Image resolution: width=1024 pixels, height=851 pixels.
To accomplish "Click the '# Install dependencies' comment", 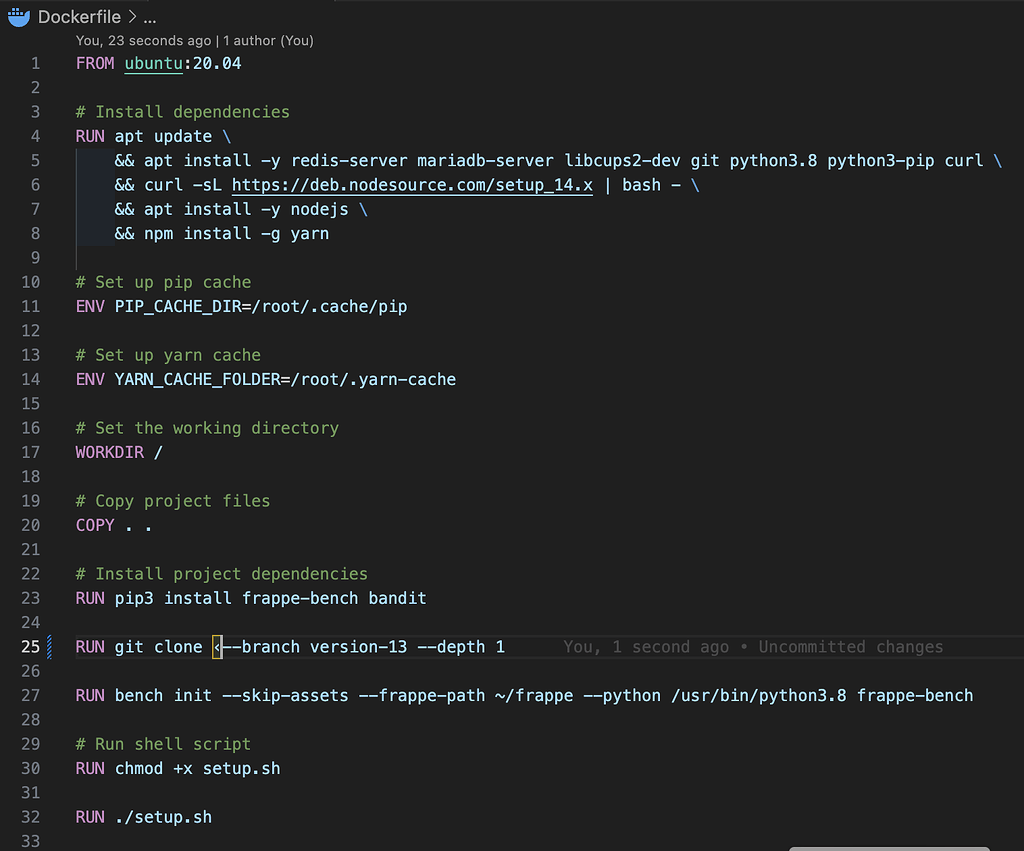I will pos(182,112).
